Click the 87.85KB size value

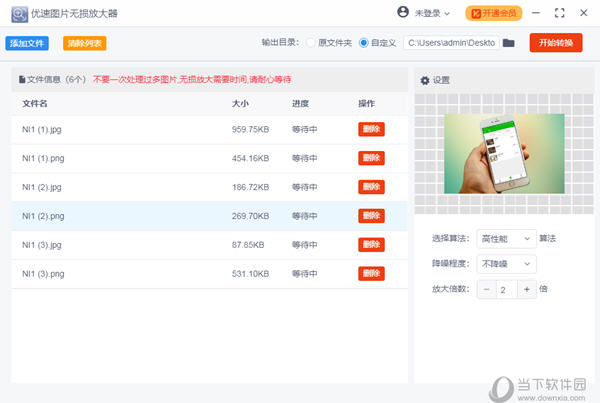248,245
